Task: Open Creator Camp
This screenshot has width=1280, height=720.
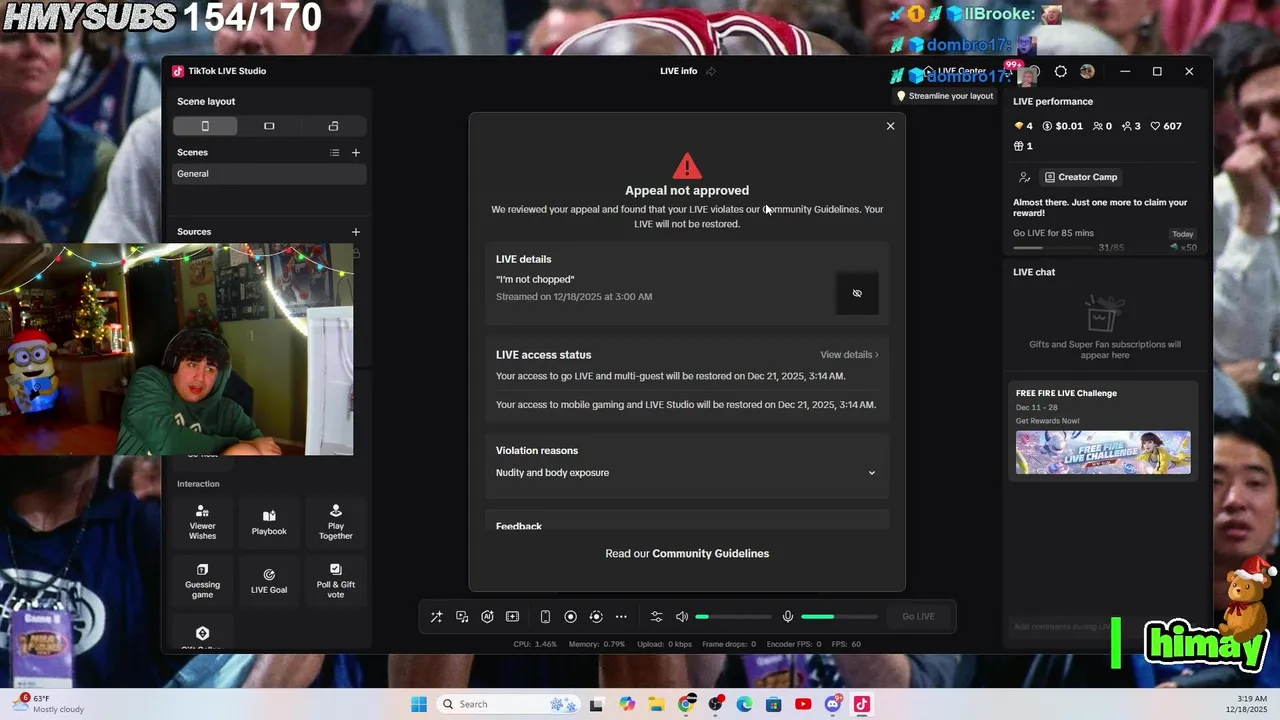Action: click(x=1081, y=177)
